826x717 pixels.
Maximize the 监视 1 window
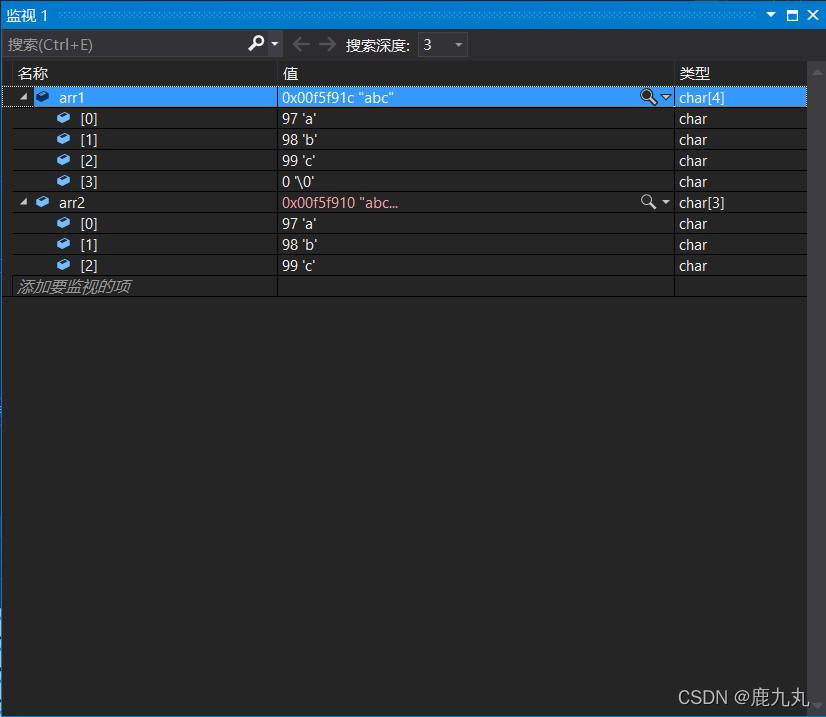point(792,15)
